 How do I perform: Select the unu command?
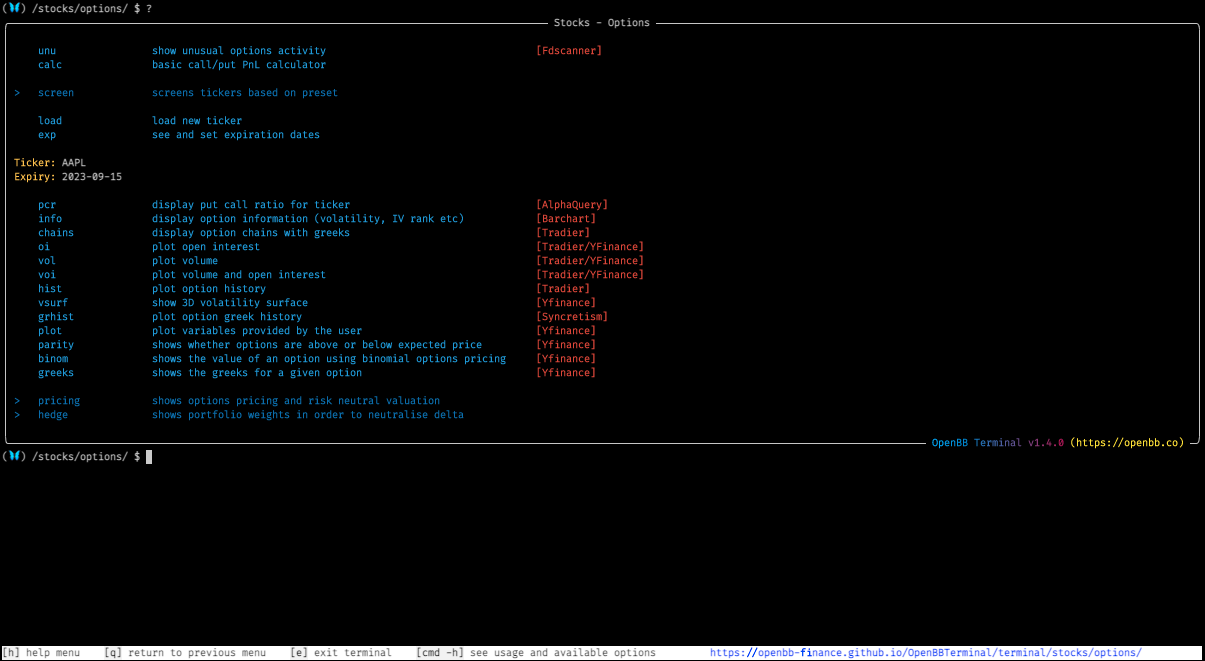pos(47,51)
